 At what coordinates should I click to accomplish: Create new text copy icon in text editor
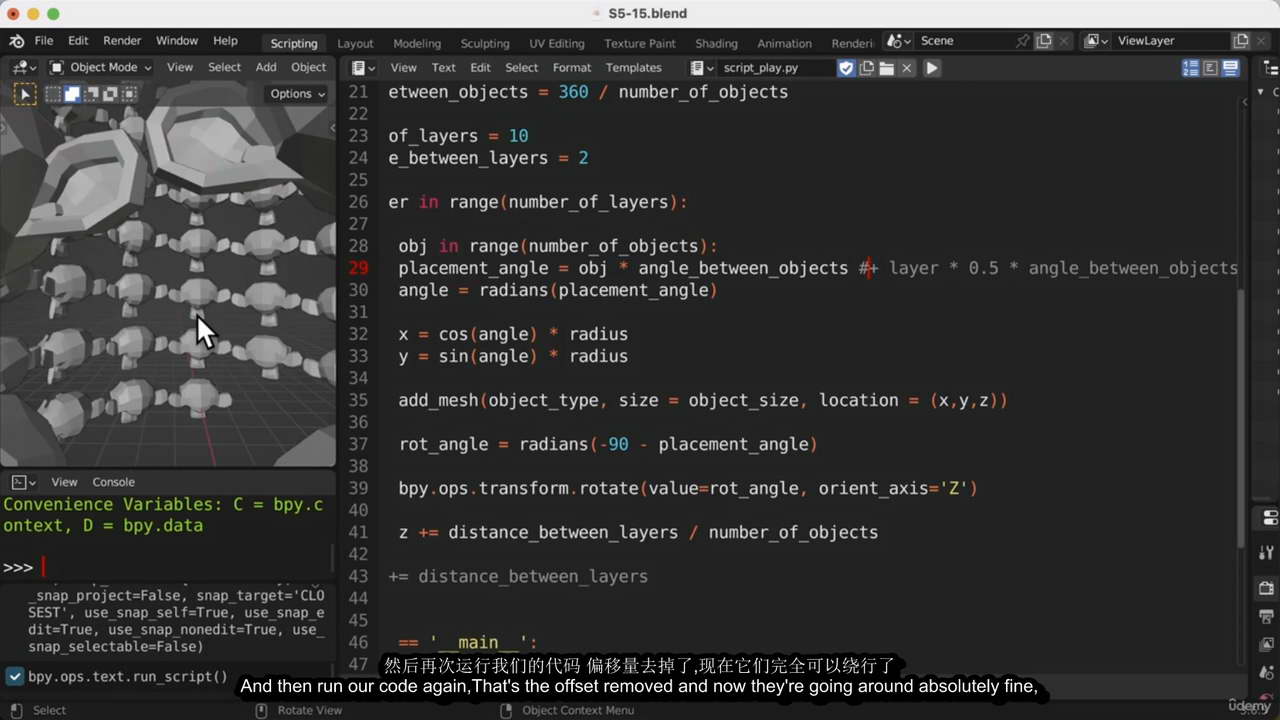866,68
